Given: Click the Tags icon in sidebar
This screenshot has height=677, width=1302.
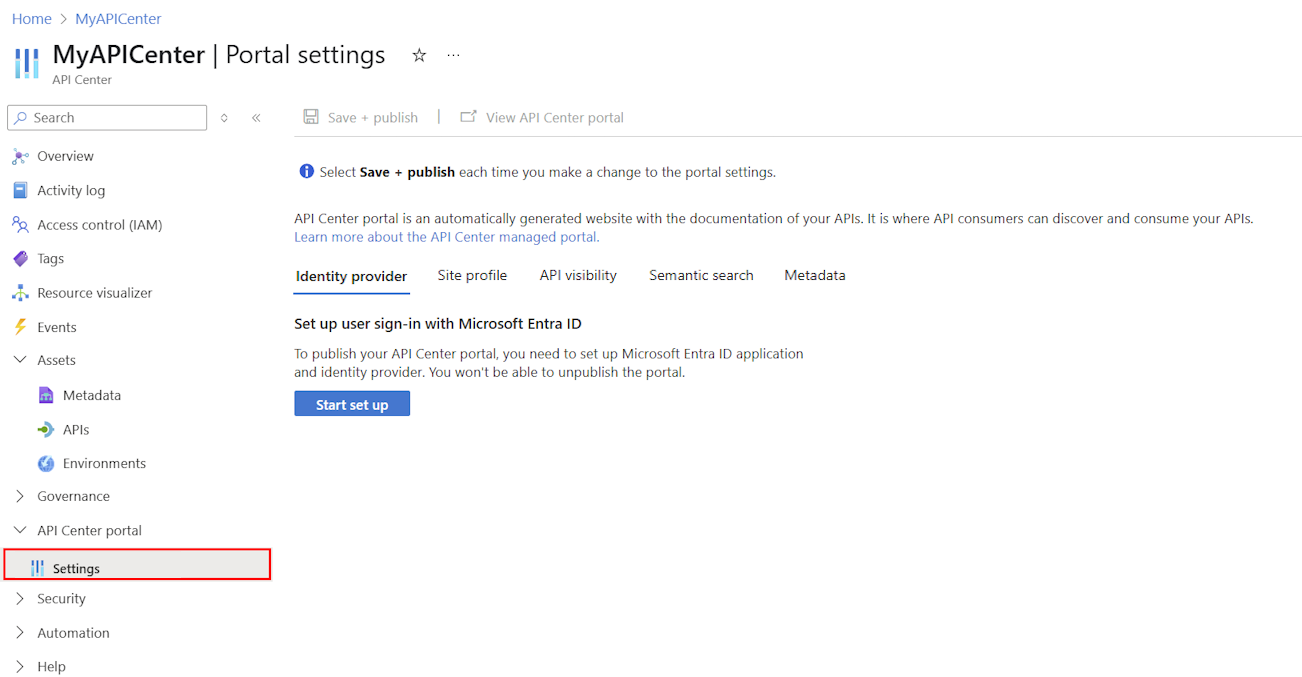Looking at the screenshot, I should (x=20, y=259).
